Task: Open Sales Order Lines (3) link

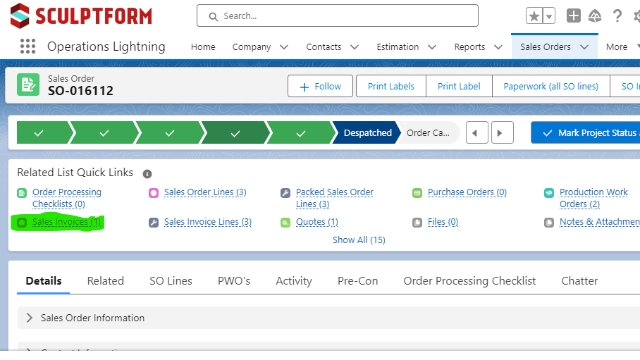Action: point(205,192)
